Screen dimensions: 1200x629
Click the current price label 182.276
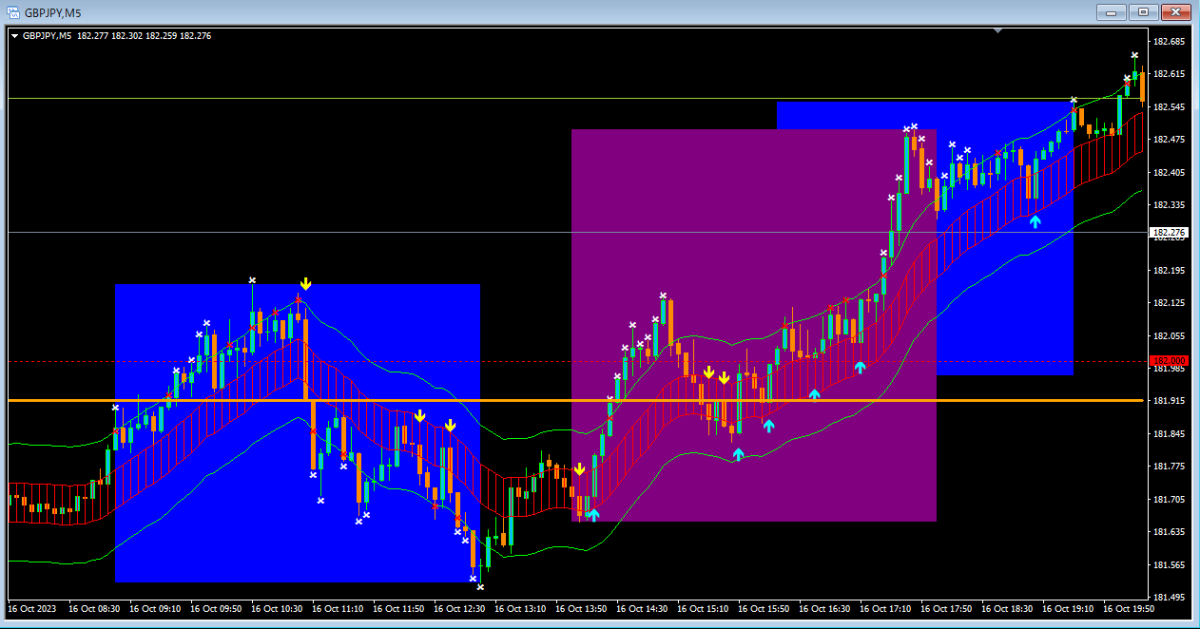click(x=1168, y=233)
